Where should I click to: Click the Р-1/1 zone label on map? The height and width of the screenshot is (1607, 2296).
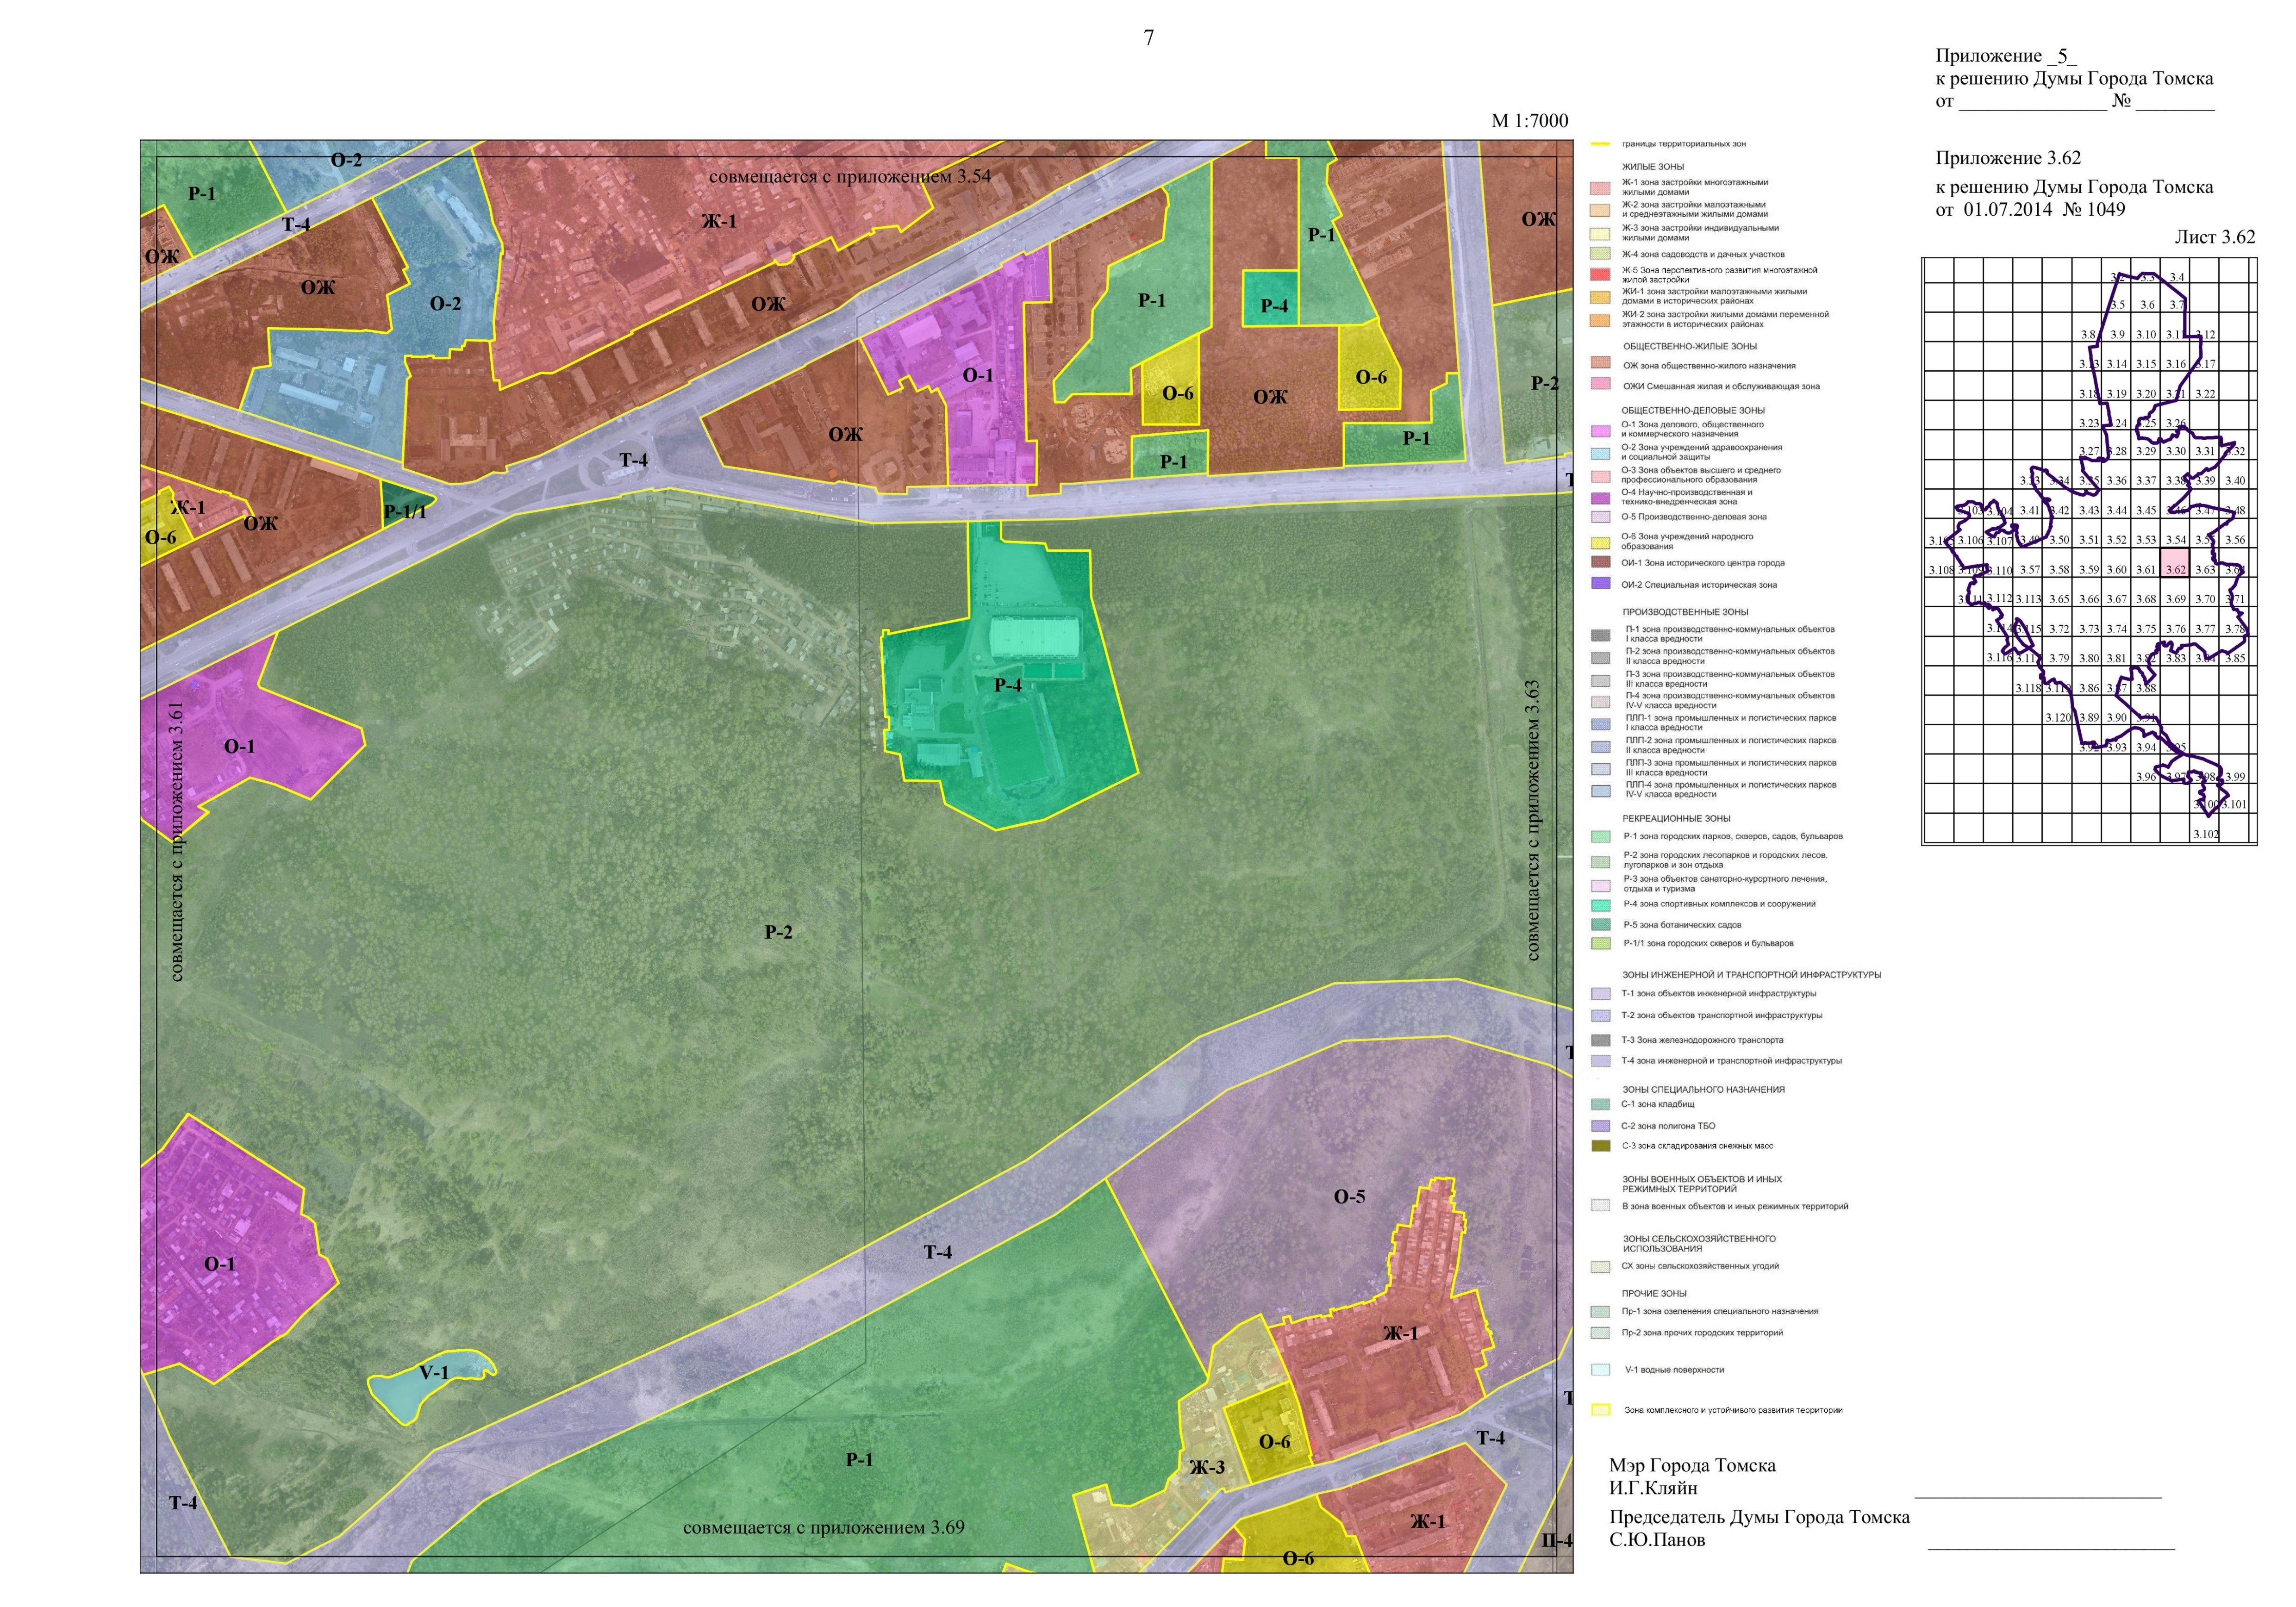coord(405,512)
